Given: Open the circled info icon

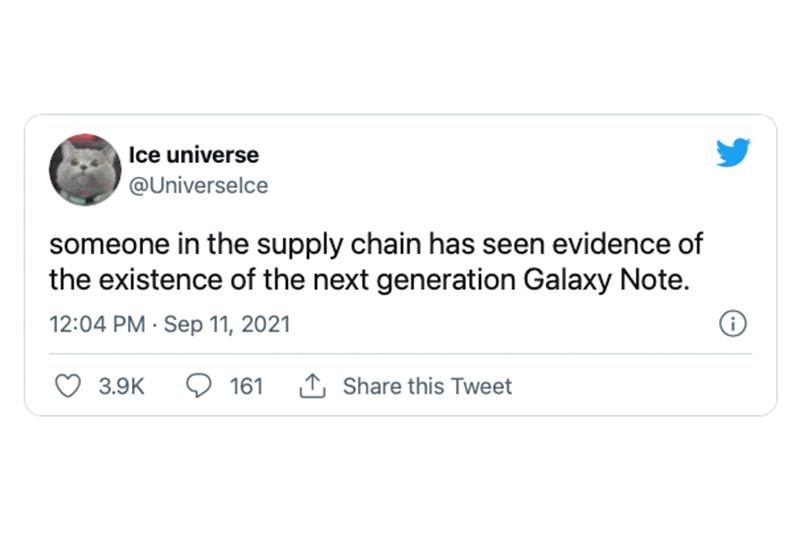Looking at the screenshot, I should 733,324.
